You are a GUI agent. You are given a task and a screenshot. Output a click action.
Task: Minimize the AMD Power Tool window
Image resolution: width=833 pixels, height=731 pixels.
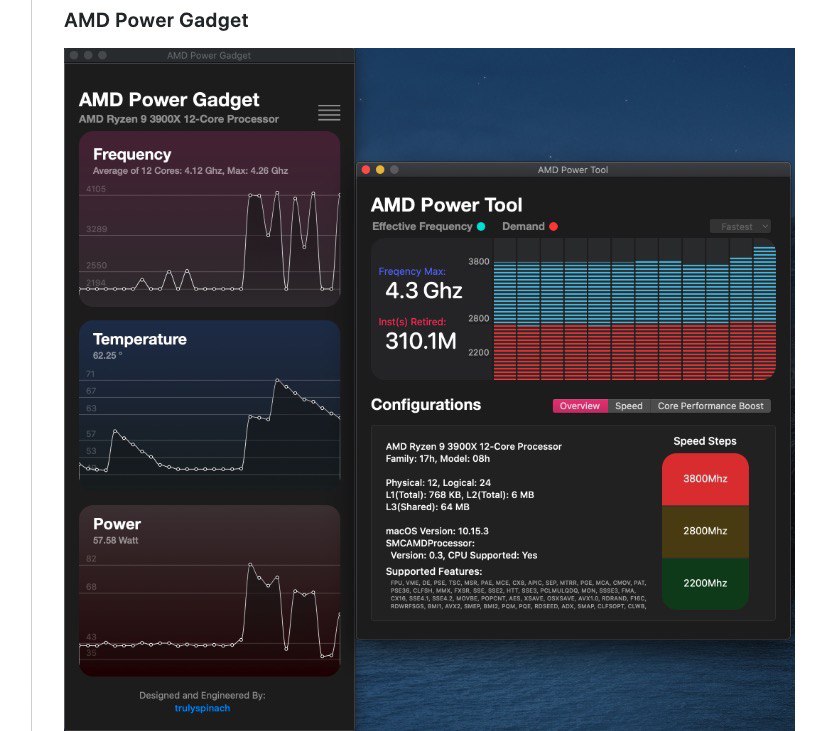380,170
